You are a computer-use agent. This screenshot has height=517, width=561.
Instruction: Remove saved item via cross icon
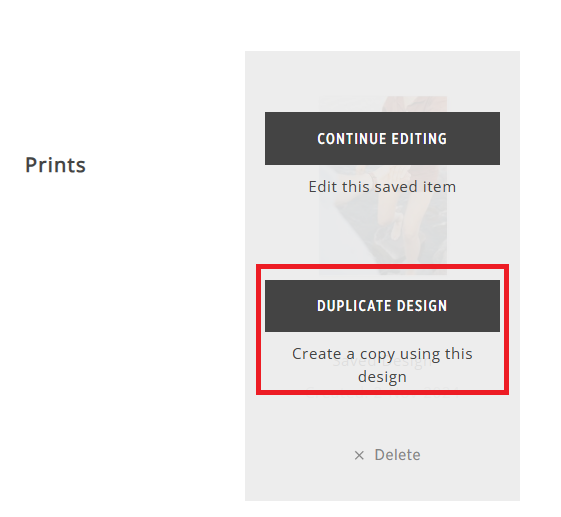point(359,455)
